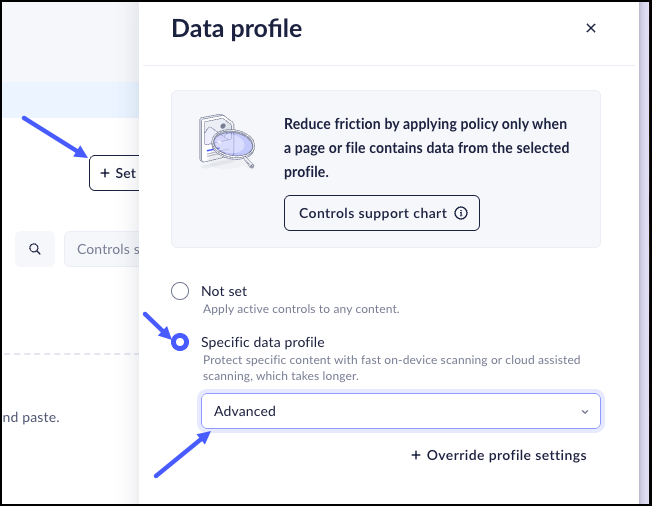Image resolution: width=652 pixels, height=506 pixels.
Task: Click the plus icon on the Set button
Action: coord(105,173)
